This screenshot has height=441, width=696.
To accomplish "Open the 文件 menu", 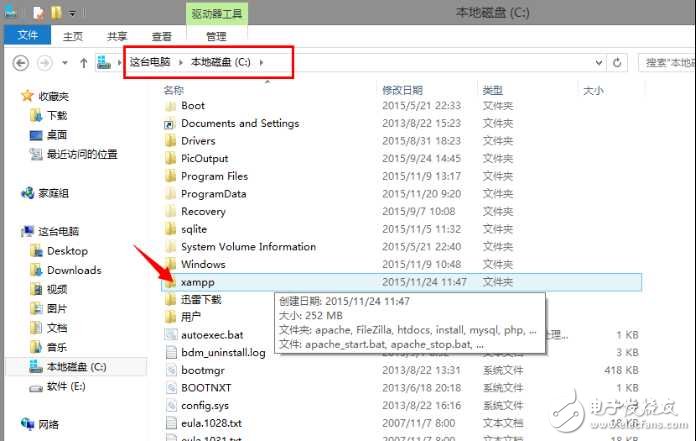I will pos(27,36).
